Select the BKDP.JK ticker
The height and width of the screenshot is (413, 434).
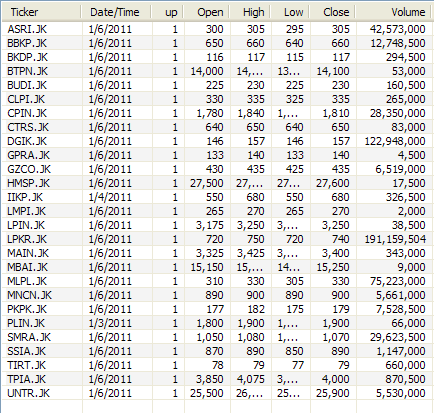(27, 57)
